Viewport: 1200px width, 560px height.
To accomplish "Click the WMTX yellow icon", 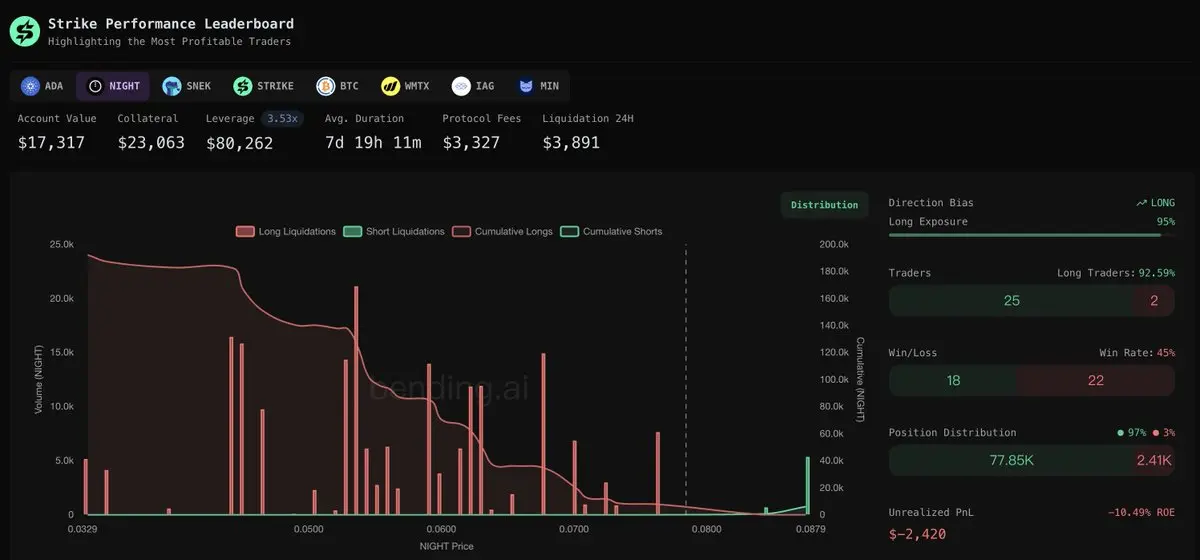I will [389, 86].
